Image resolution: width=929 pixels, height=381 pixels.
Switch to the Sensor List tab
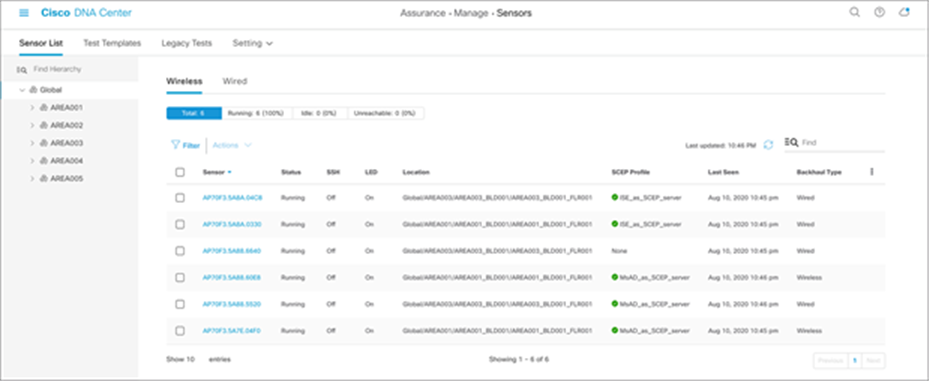(41, 43)
